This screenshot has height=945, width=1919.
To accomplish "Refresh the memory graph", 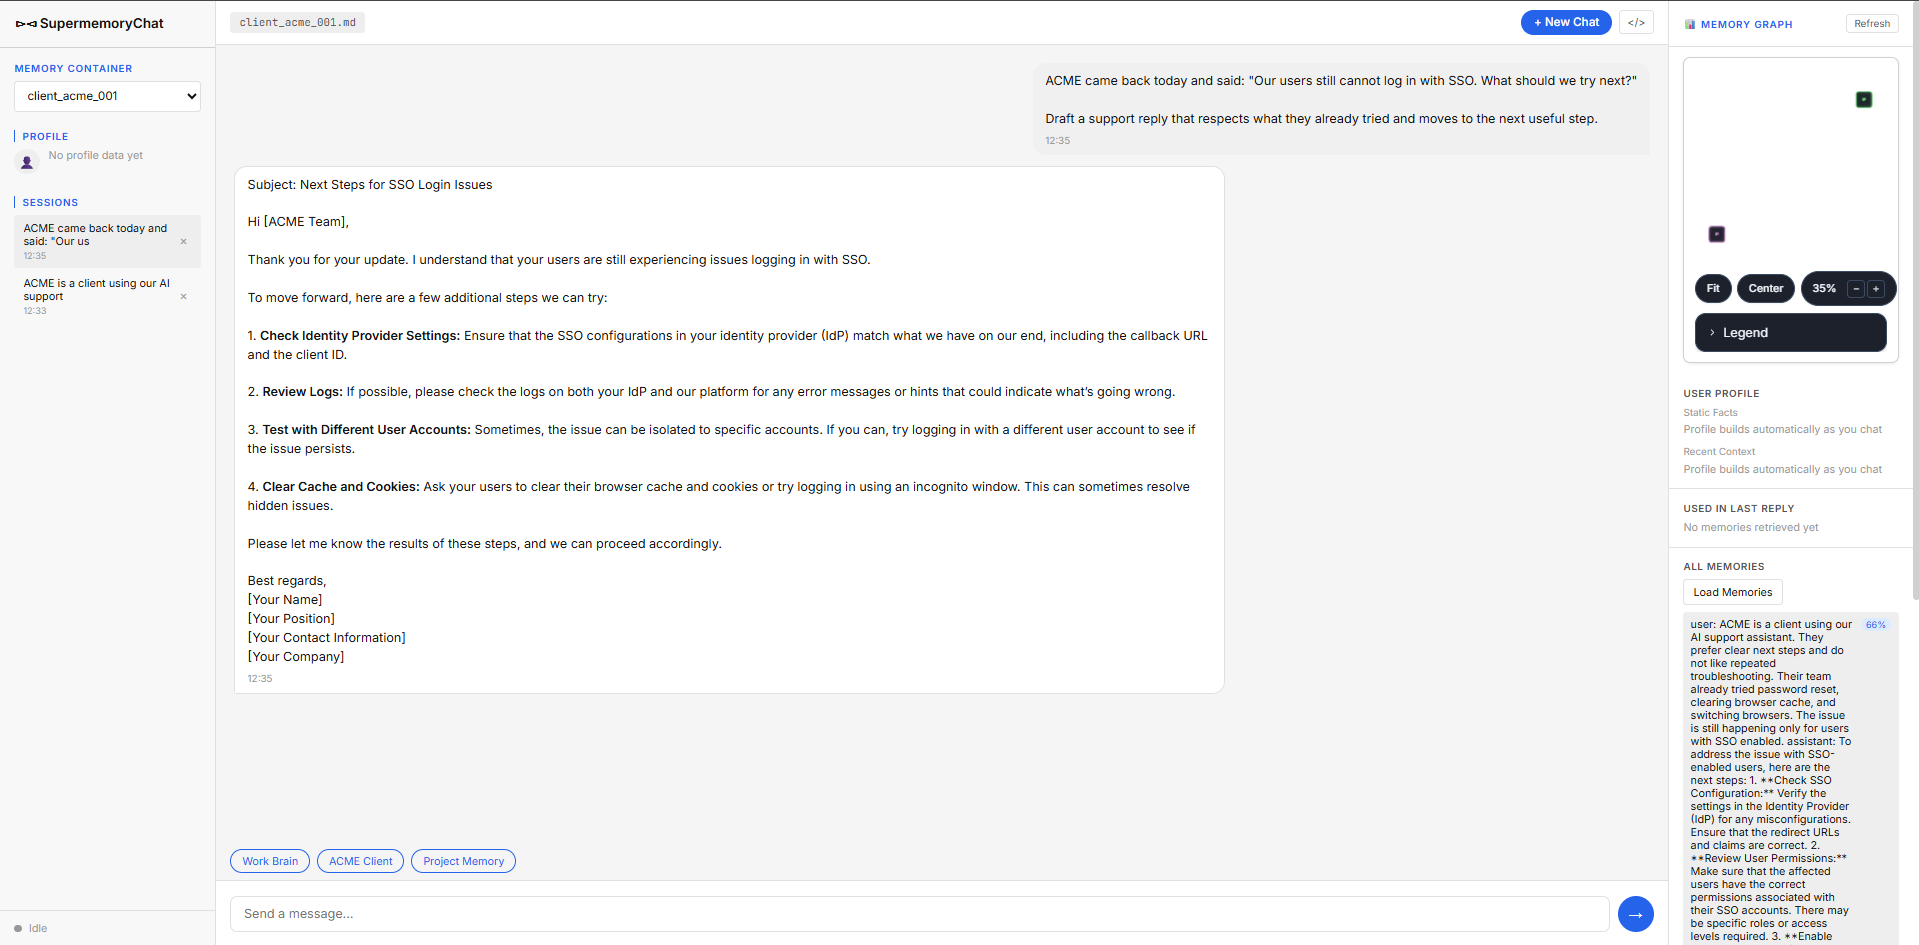I will [1871, 24].
